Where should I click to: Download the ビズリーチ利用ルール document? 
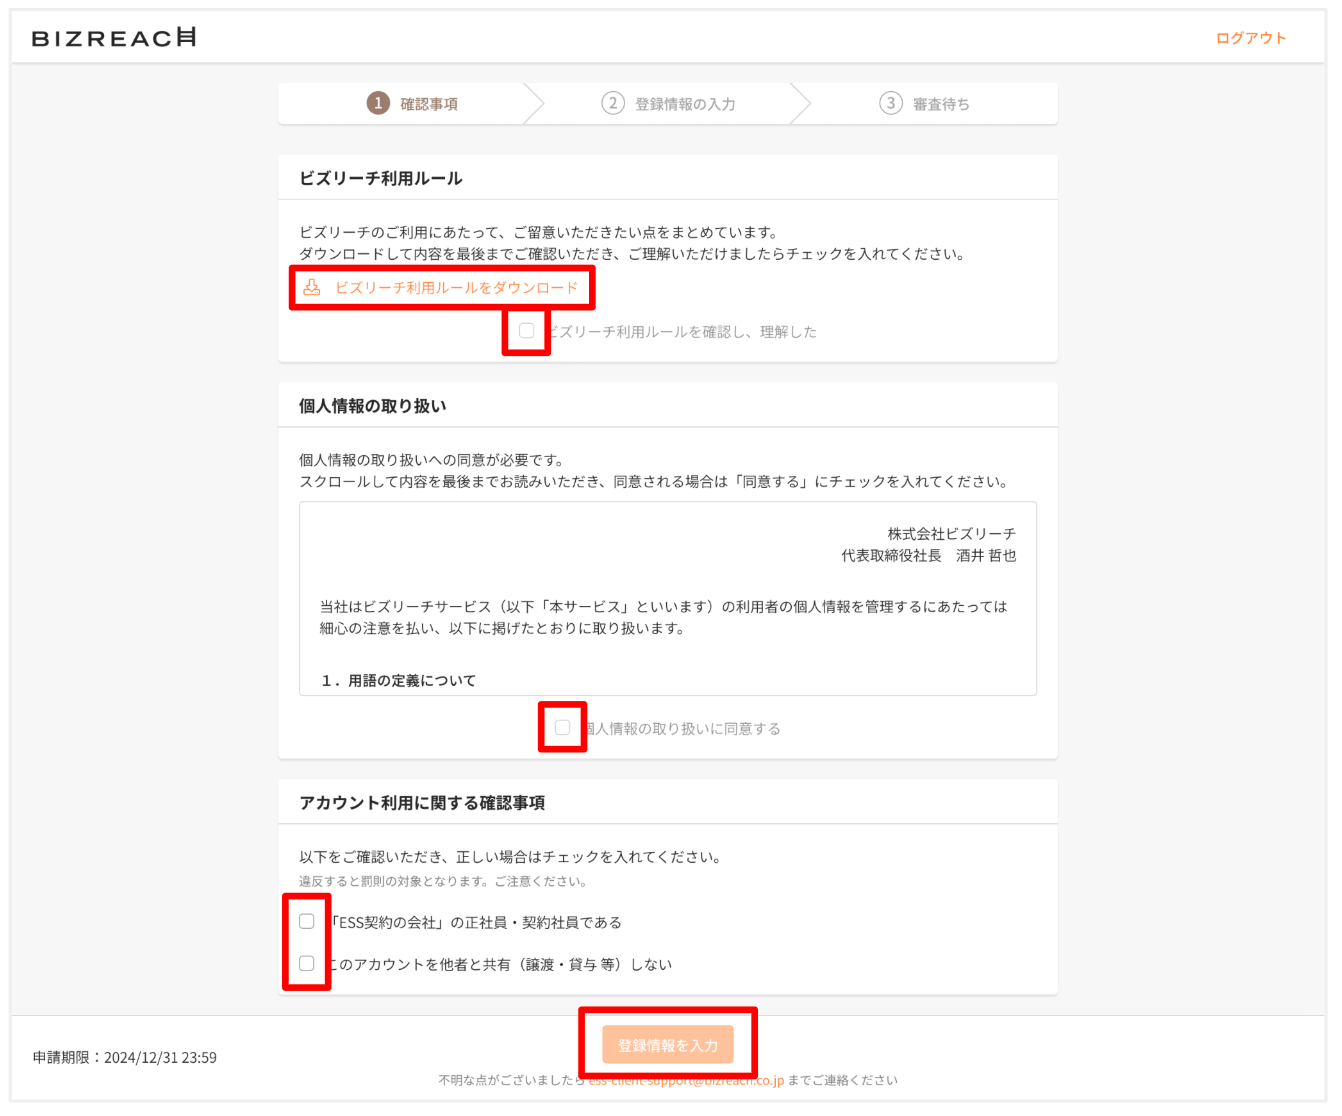pyautogui.click(x=456, y=288)
